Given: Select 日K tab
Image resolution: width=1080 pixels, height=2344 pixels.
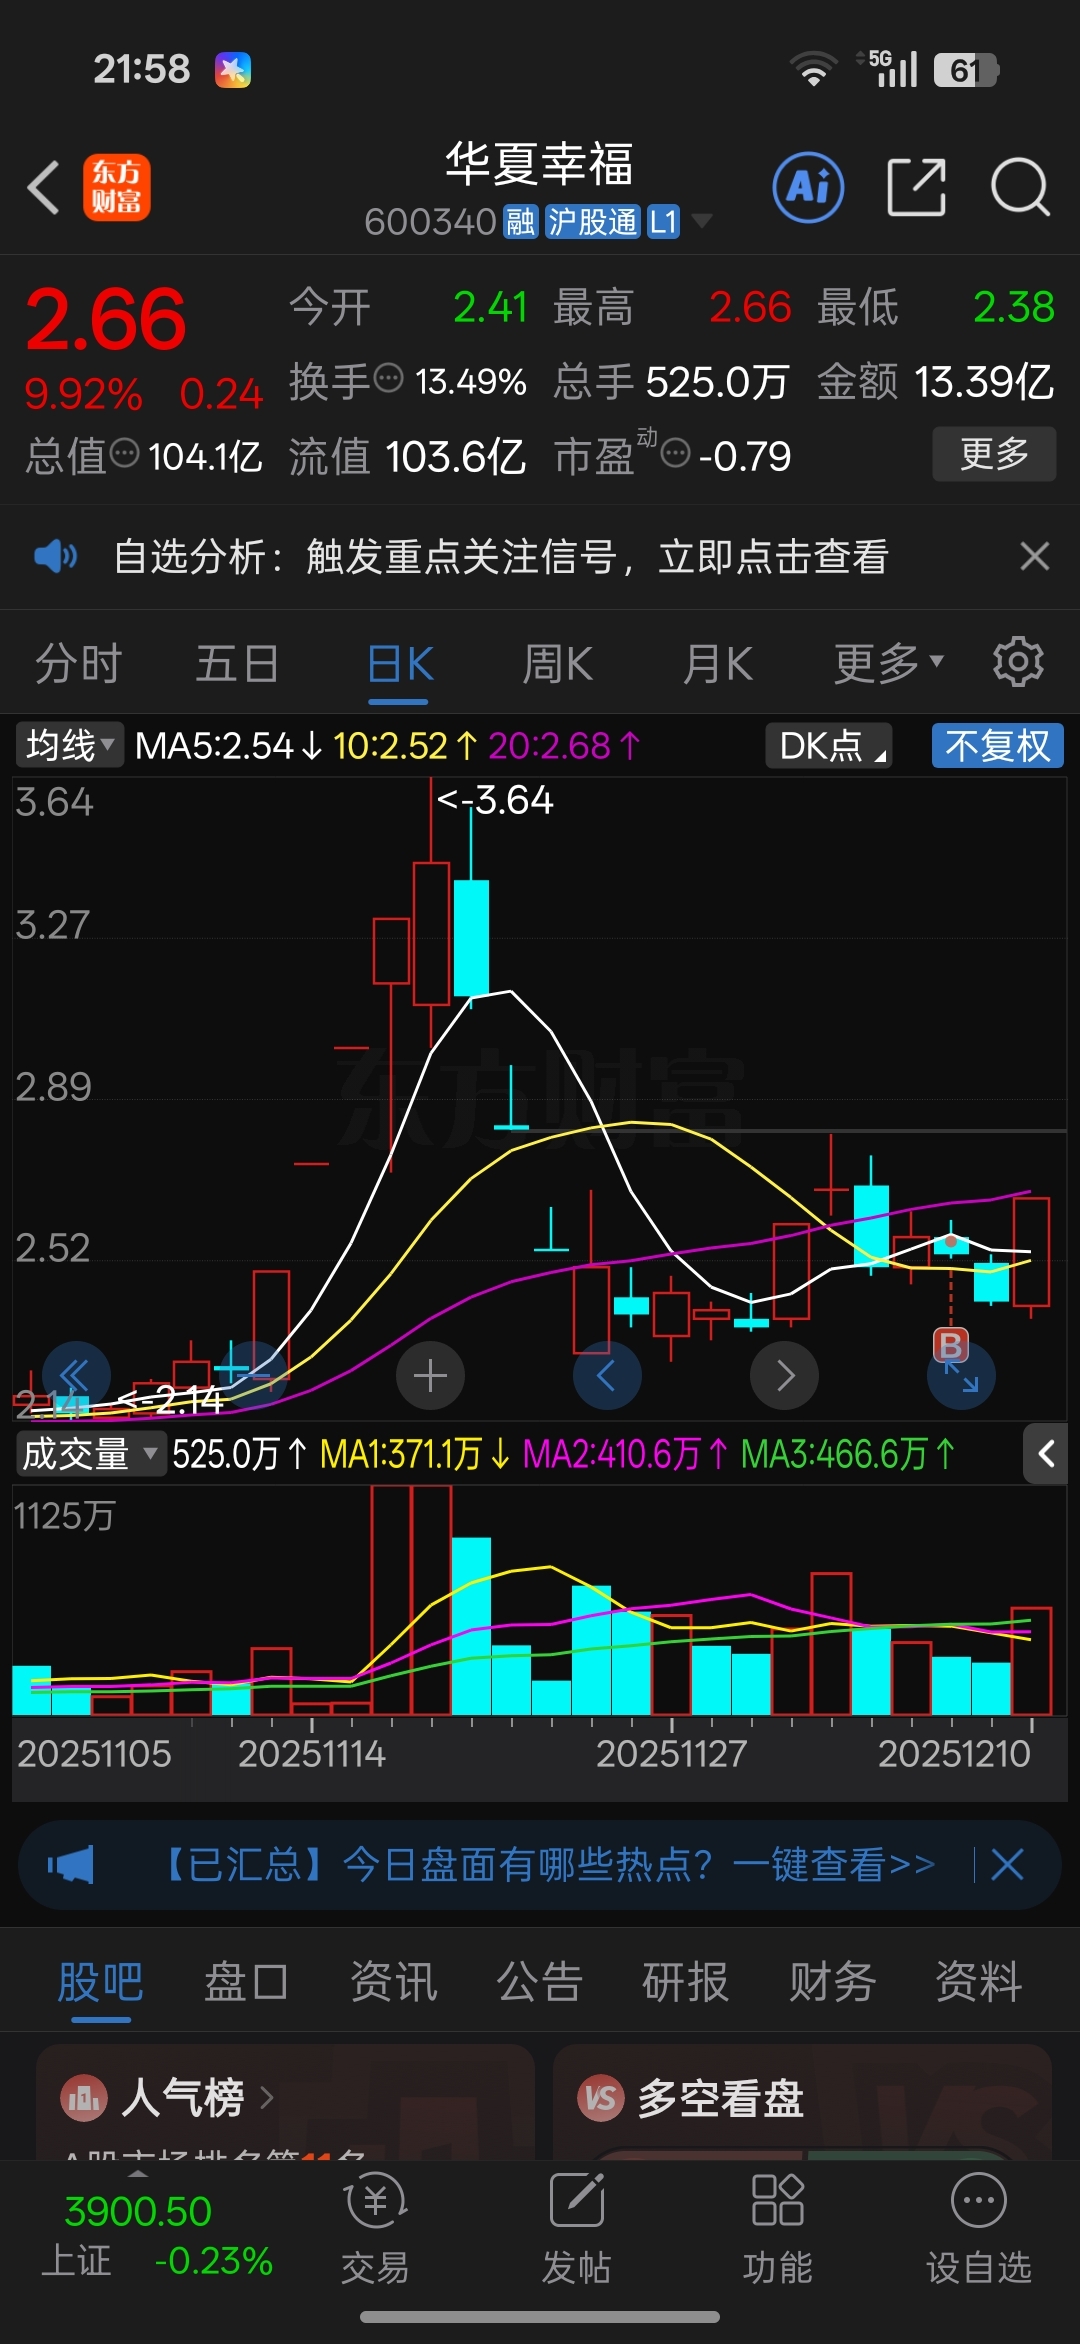Looking at the screenshot, I should click(x=400, y=663).
